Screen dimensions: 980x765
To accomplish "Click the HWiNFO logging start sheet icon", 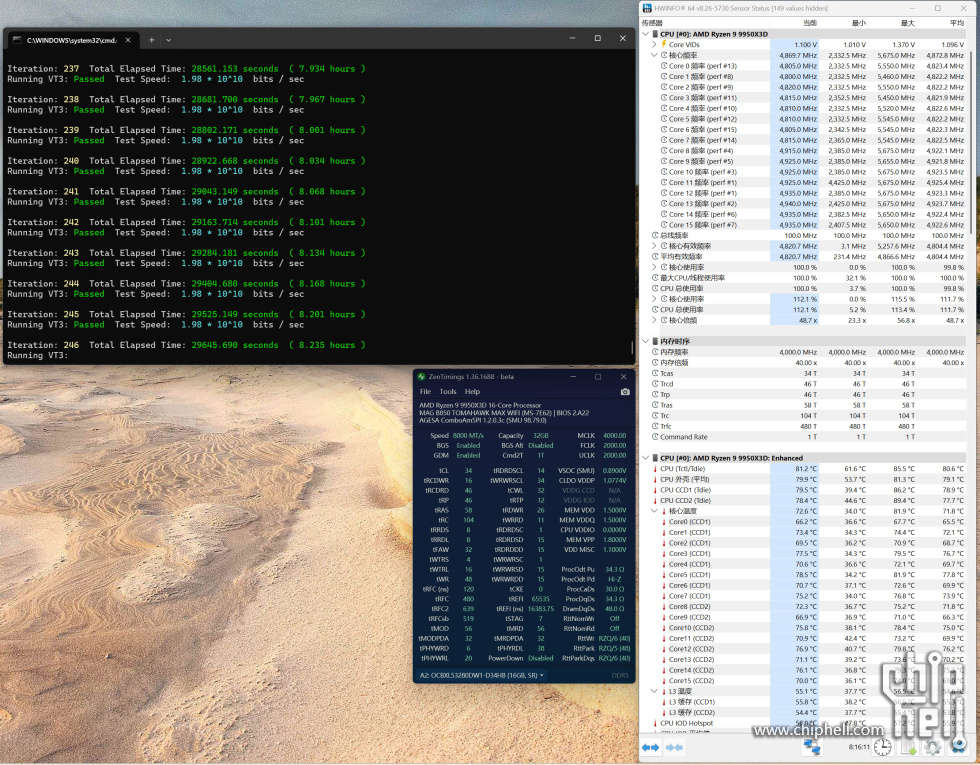I will click(908, 747).
